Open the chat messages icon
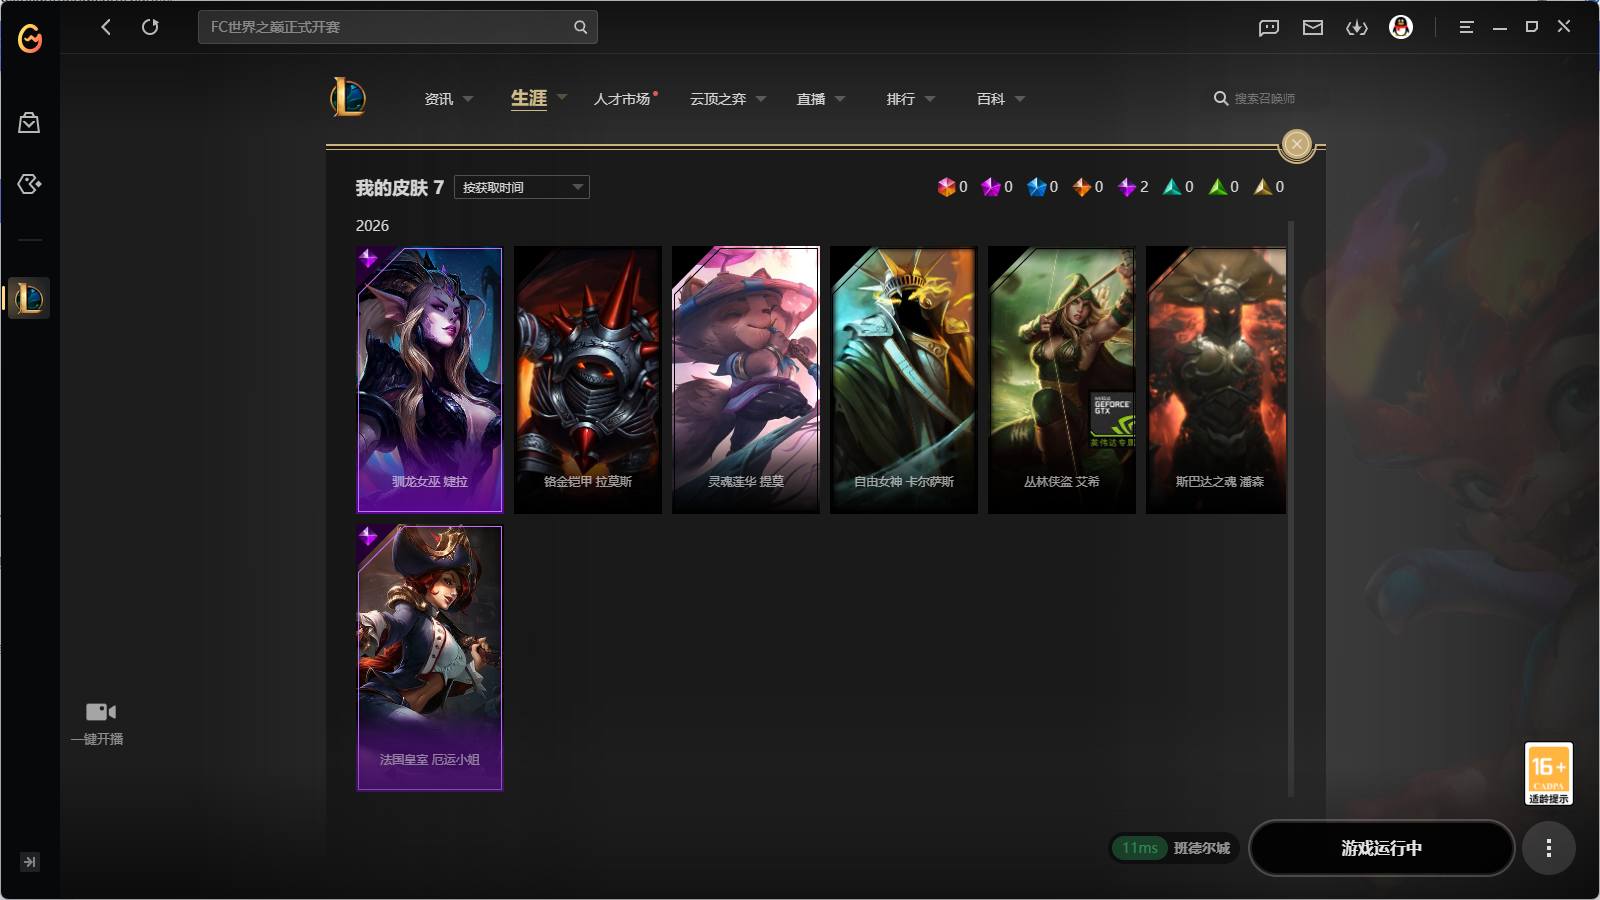 [x=1269, y=27]
